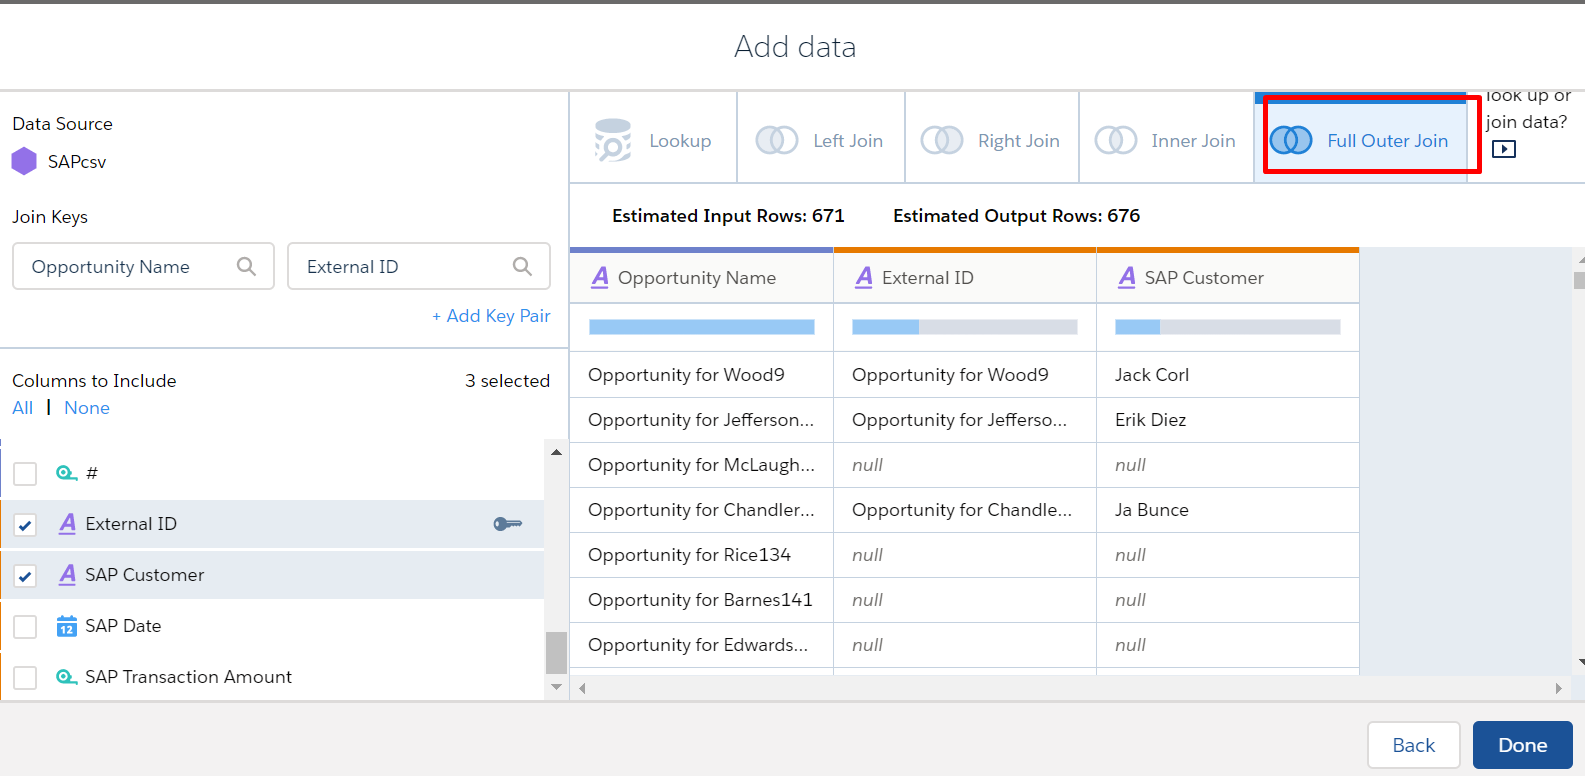This screenshot has width=1585, height=776.
Task: Click the video play icon beside join help
Action: click(1503, 149)
